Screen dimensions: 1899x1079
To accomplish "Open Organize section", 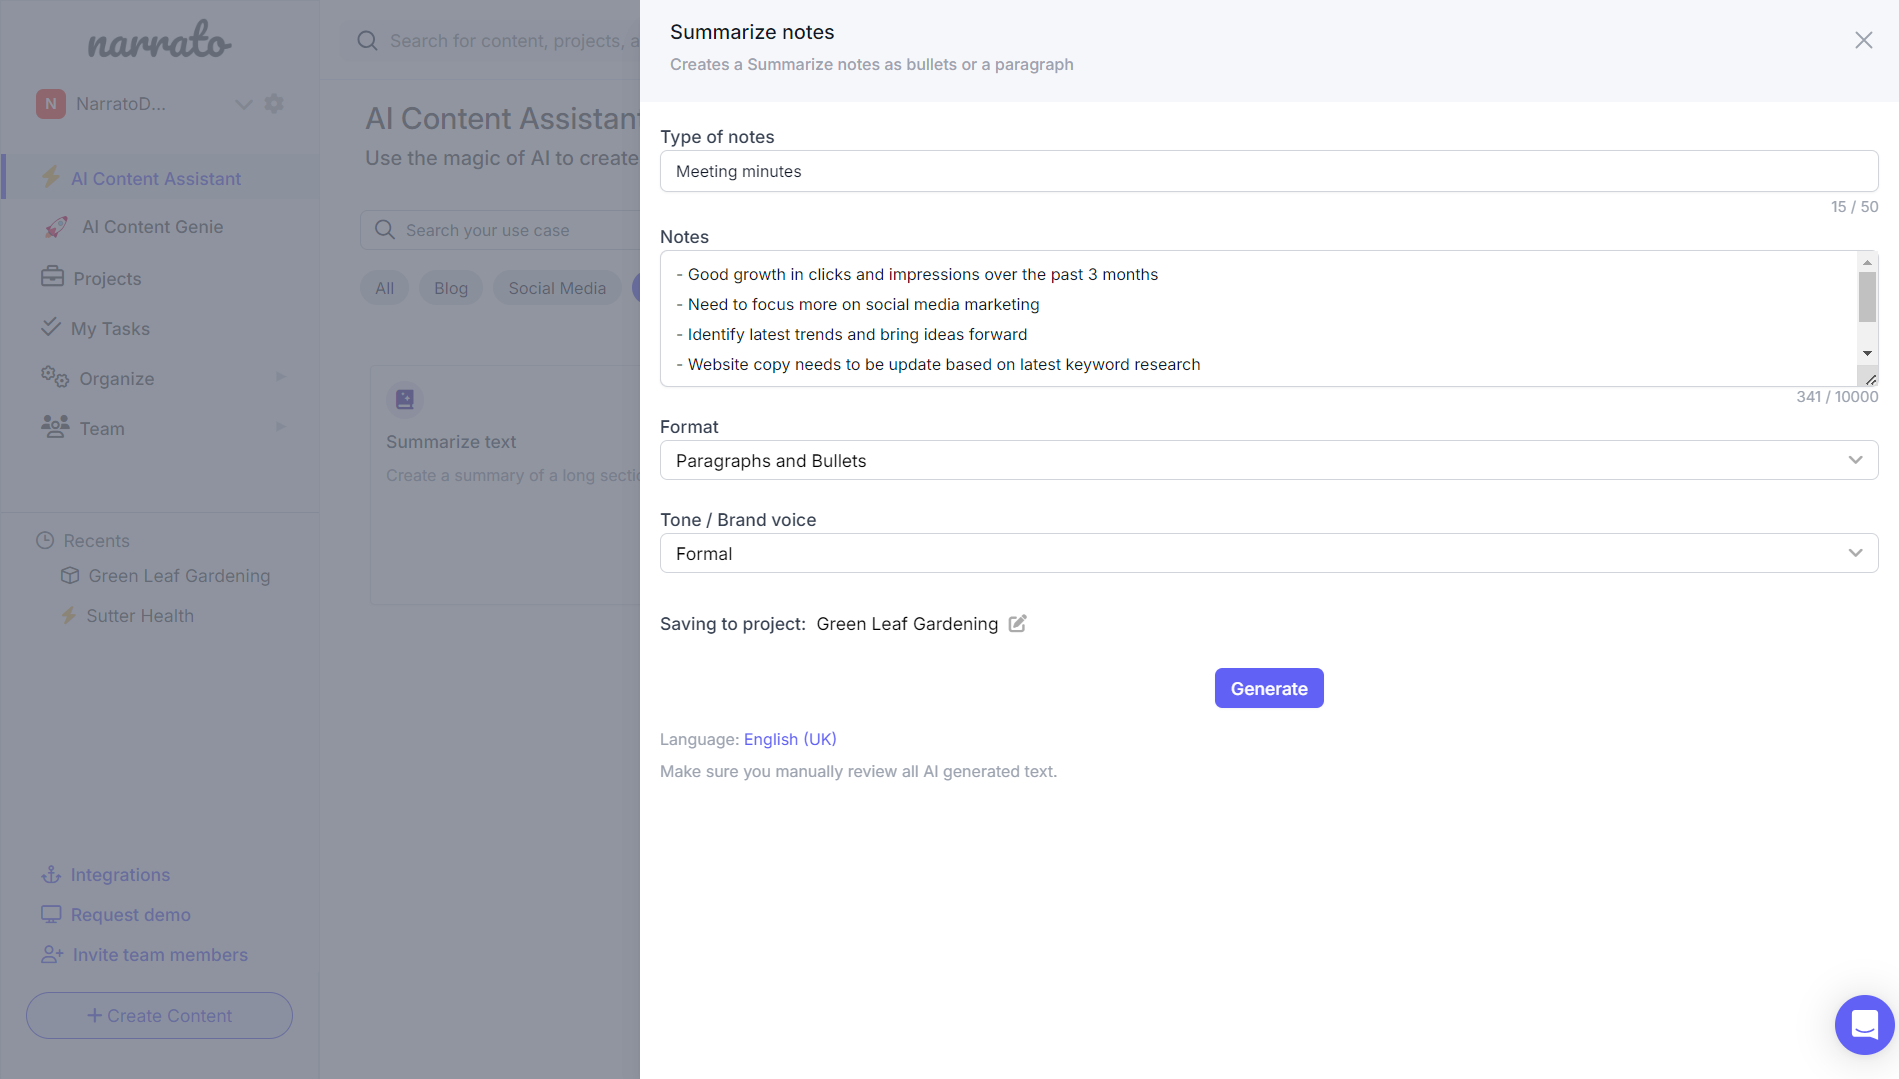I will [116, 378].
